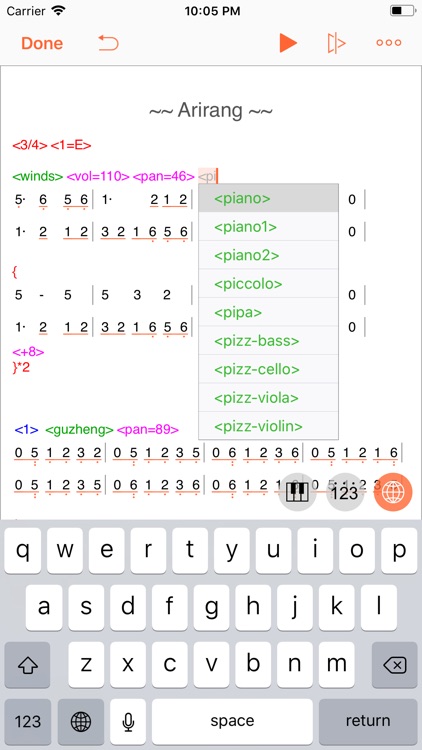Image resolution: width=422 pixels, height=750 pixels.
Task: Tap the <1=E> key tag
Action: (71, 145)
